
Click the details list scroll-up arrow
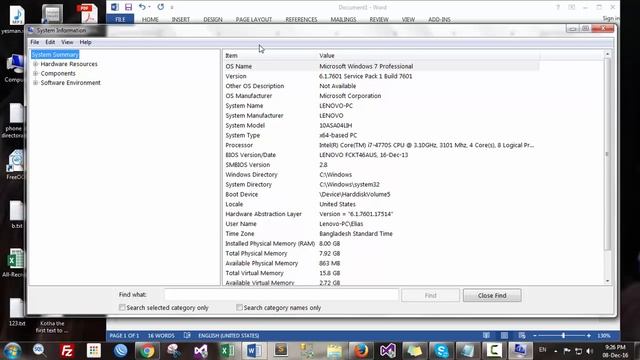(607, 54)
